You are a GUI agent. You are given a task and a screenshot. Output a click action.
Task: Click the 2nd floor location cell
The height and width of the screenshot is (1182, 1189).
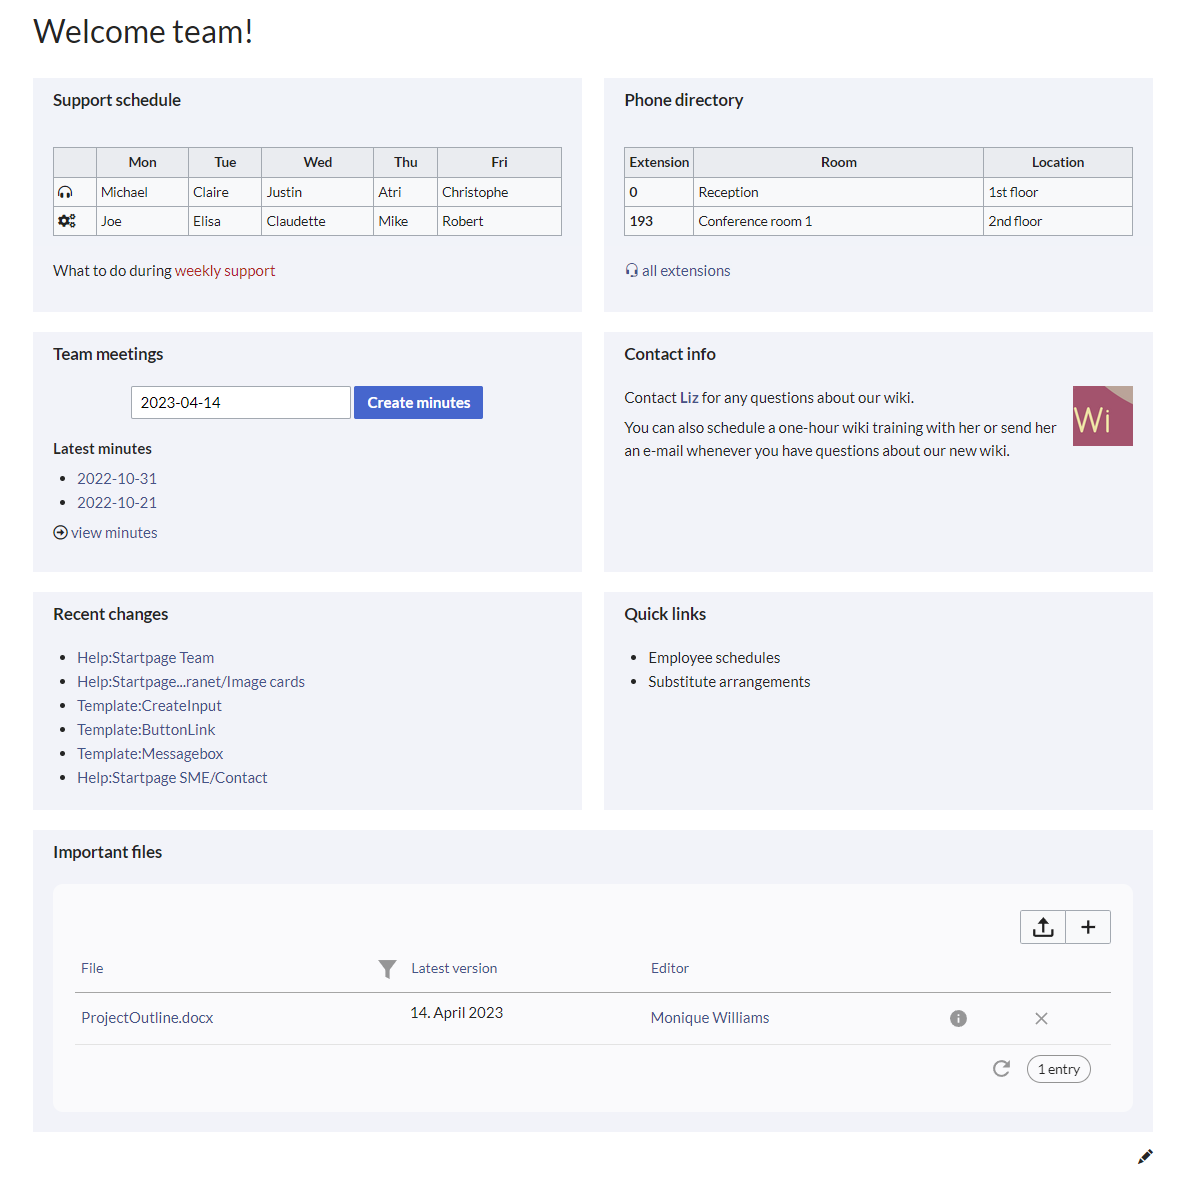[1058, 221]
